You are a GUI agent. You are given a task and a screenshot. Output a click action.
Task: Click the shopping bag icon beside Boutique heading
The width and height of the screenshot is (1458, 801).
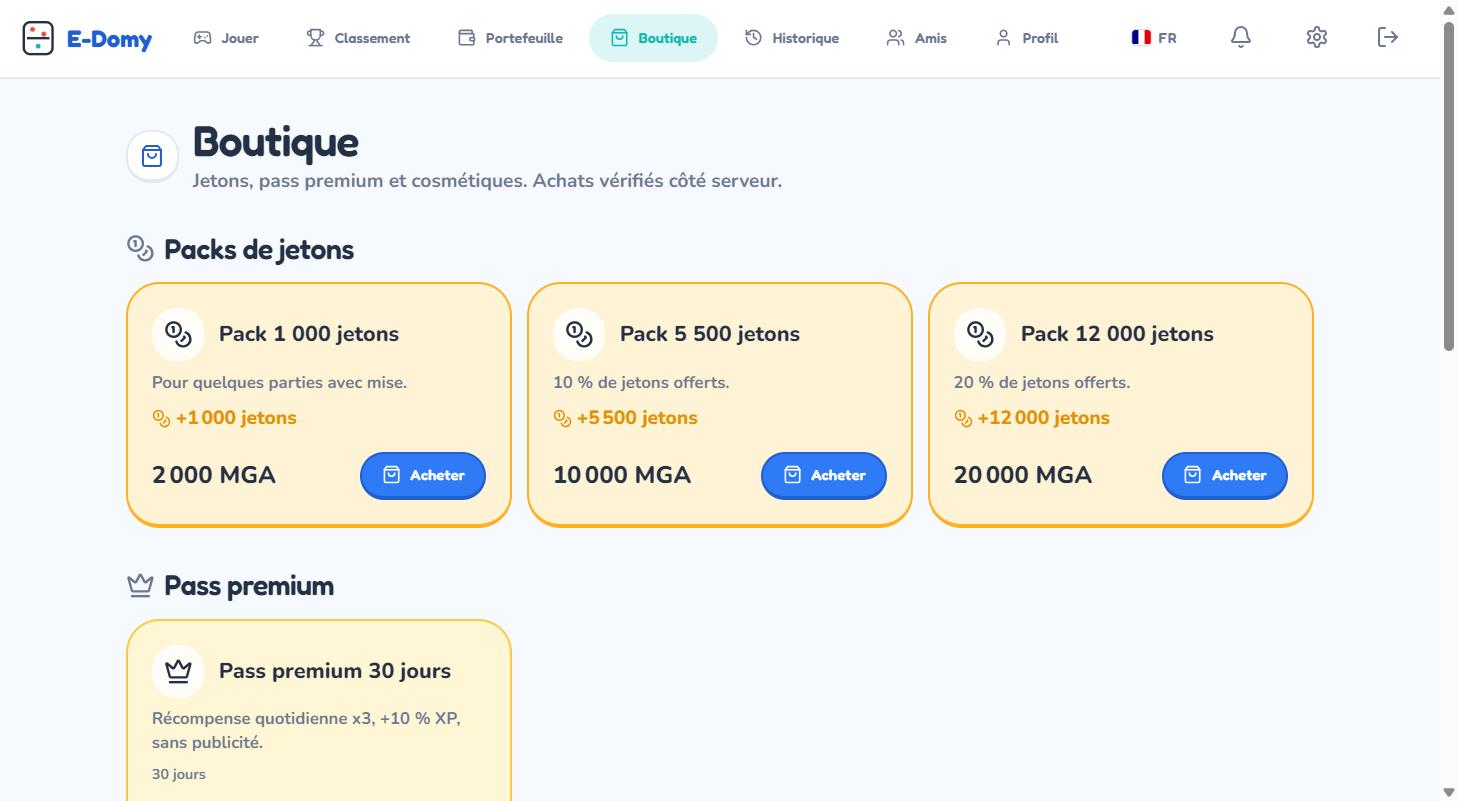(x=152, y=156)
